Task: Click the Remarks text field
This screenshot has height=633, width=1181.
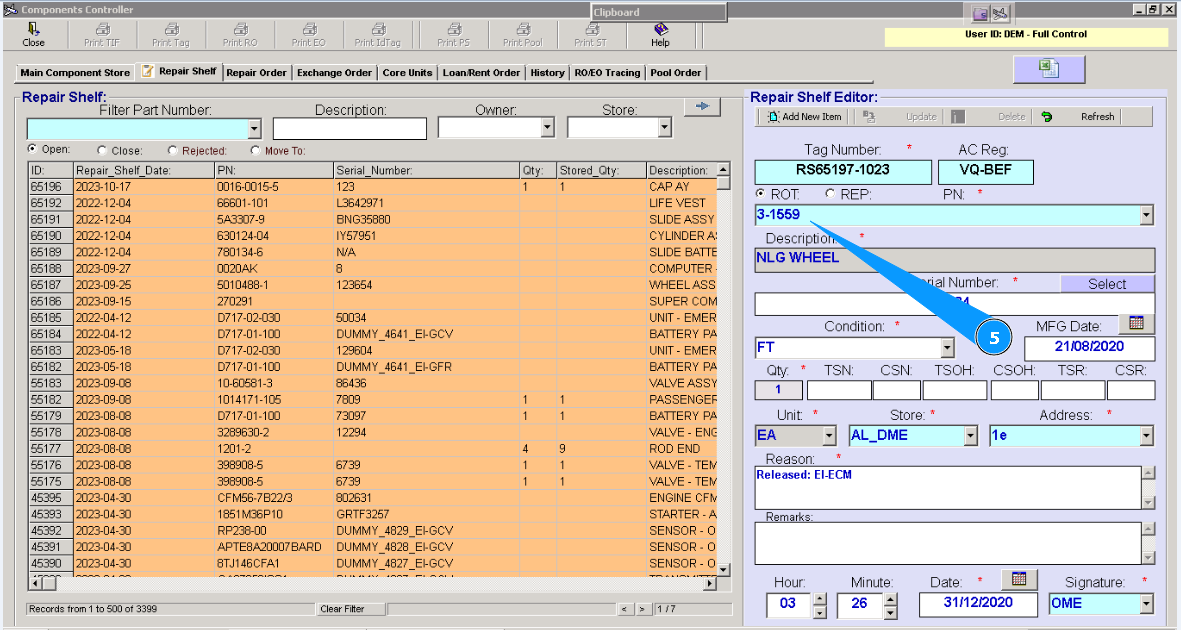Action: pyautogui.click(x=947, y=543)
